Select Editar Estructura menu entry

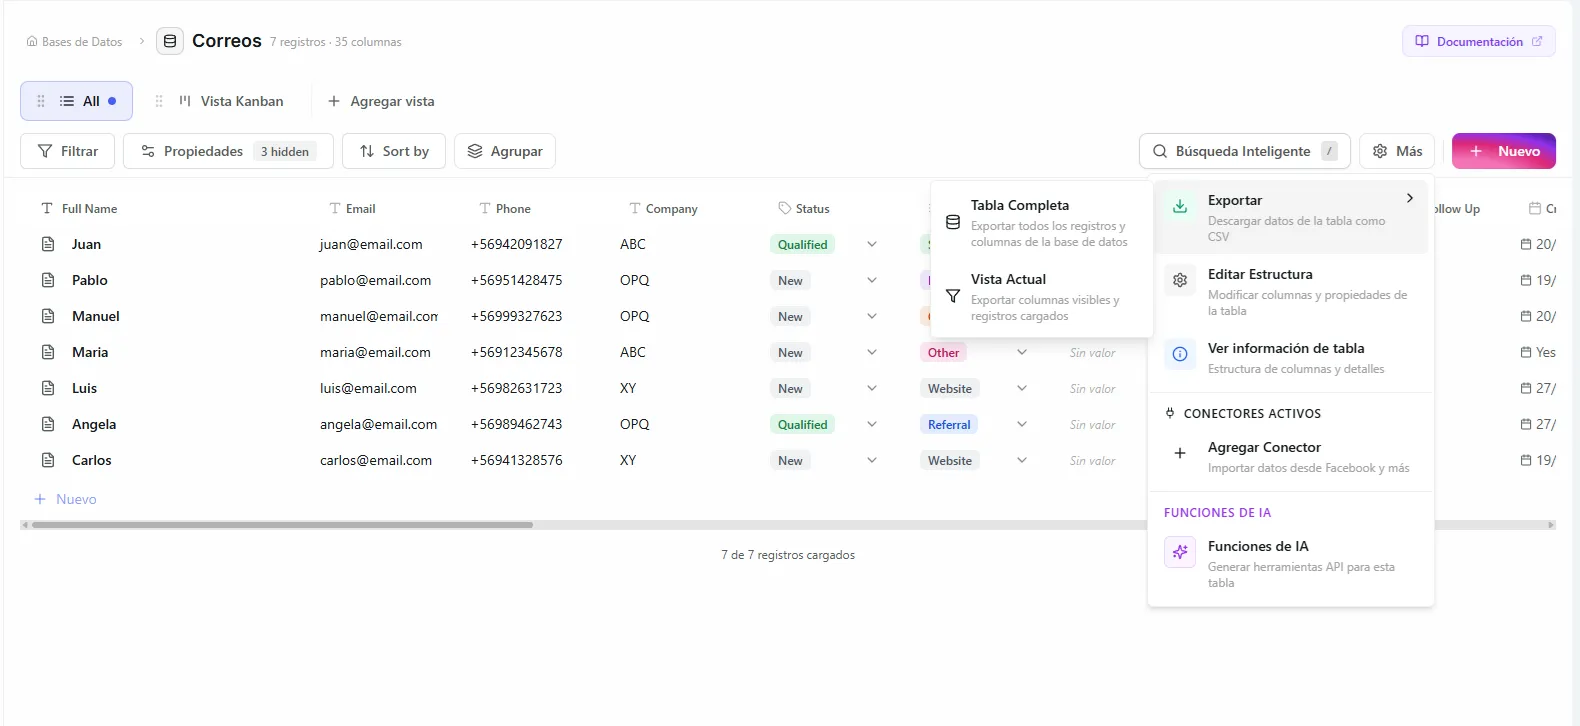tap(1291, 291)
